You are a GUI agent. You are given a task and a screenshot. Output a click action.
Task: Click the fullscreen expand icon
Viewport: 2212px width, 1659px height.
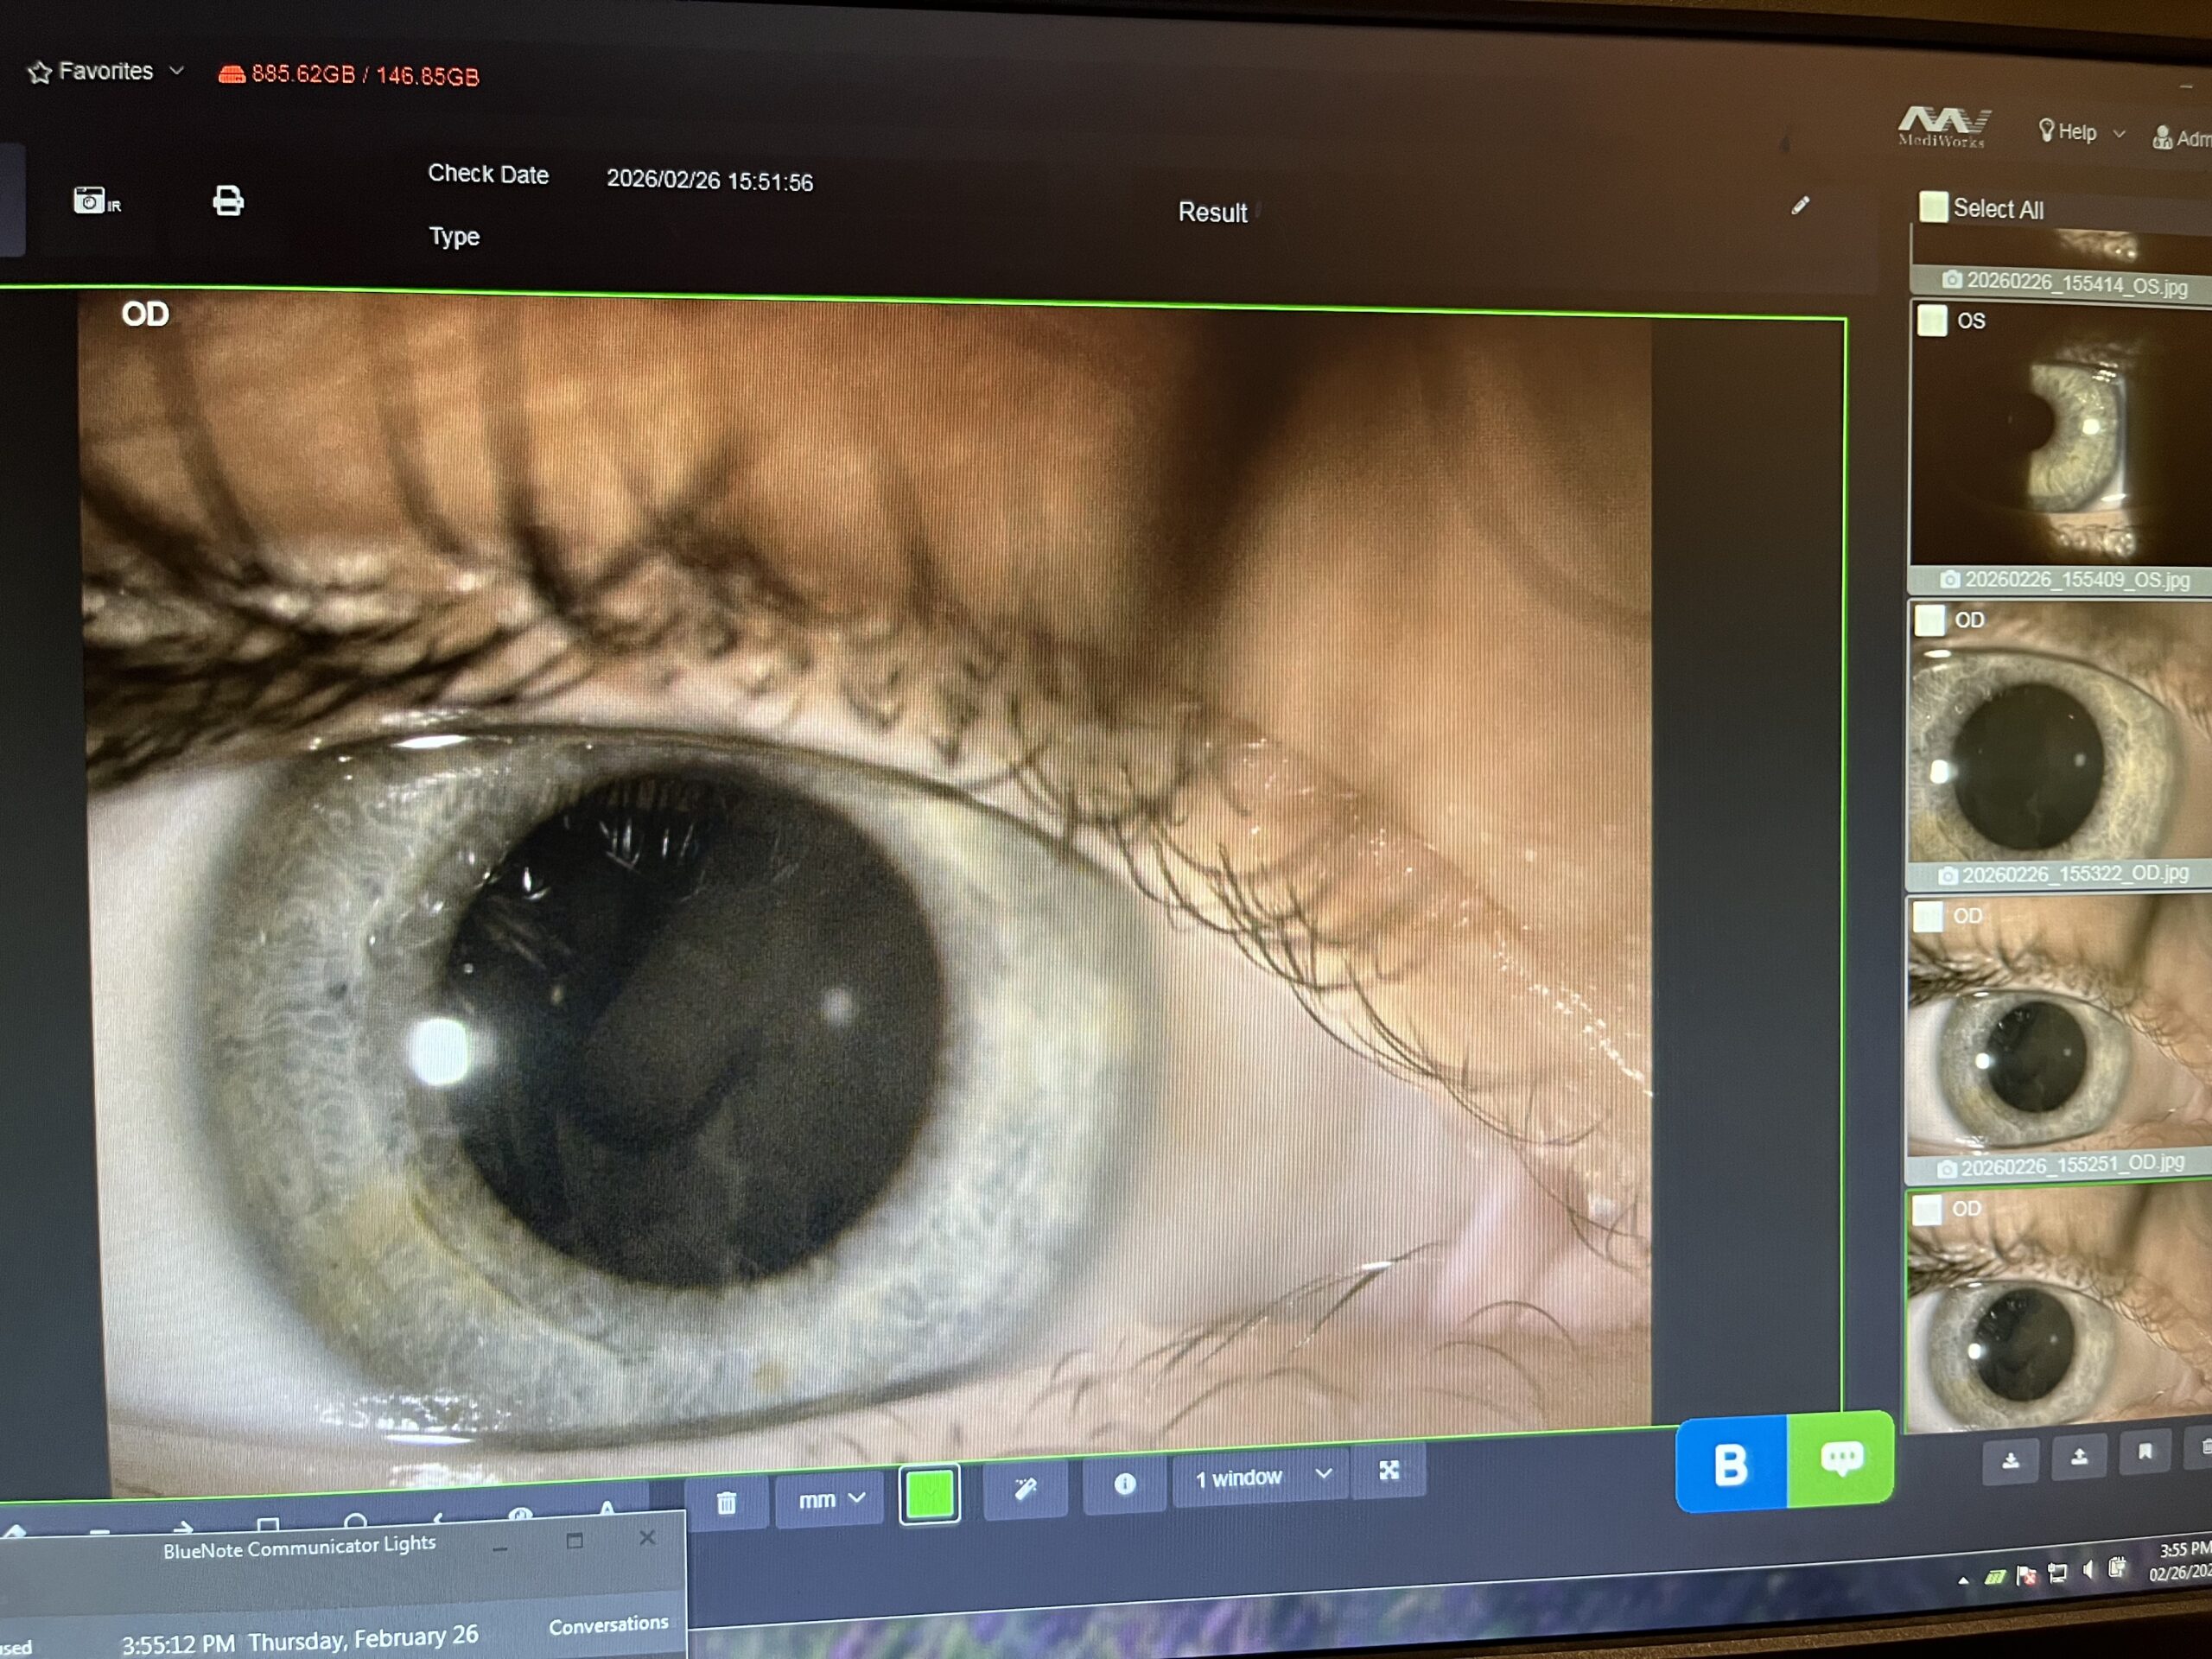(1389, 1470)
